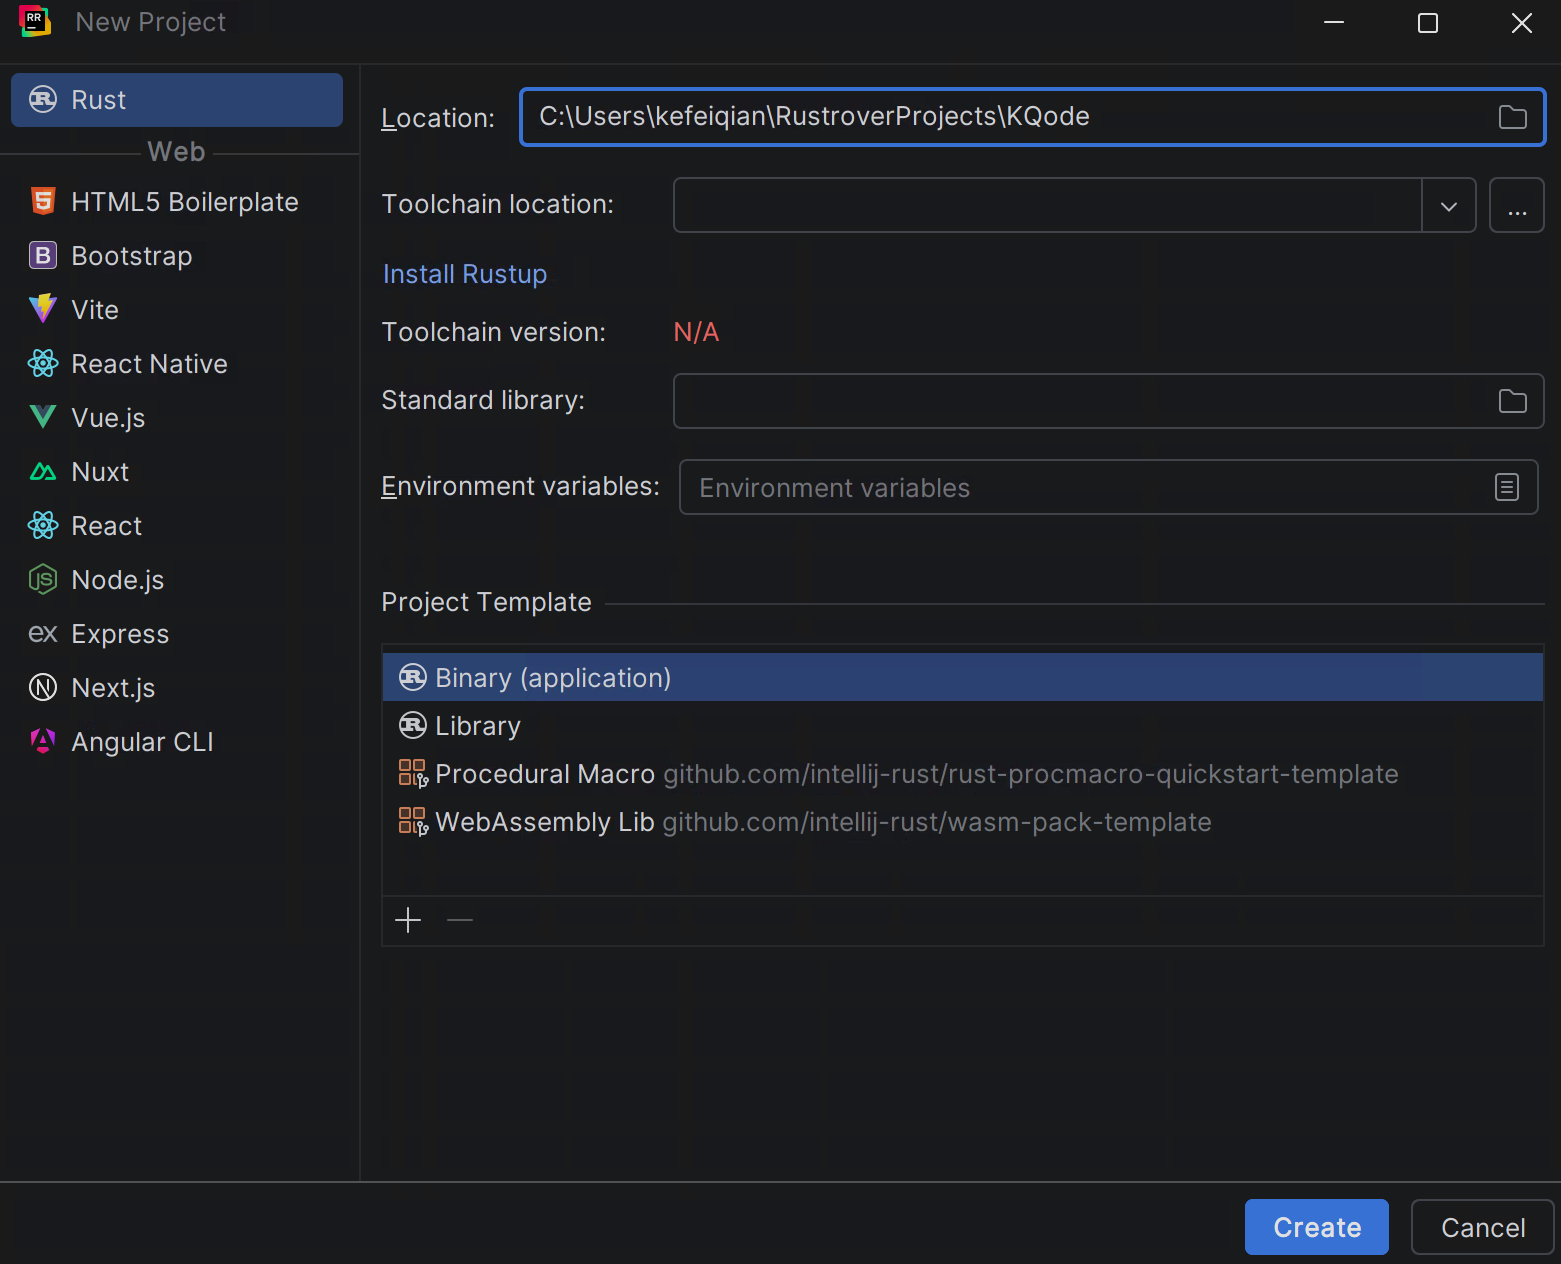The width and height of the screenshot is (1561, 1264).
Task: Click the Toolchain location label
Action: pyautogui.click(x=498, y=204)
